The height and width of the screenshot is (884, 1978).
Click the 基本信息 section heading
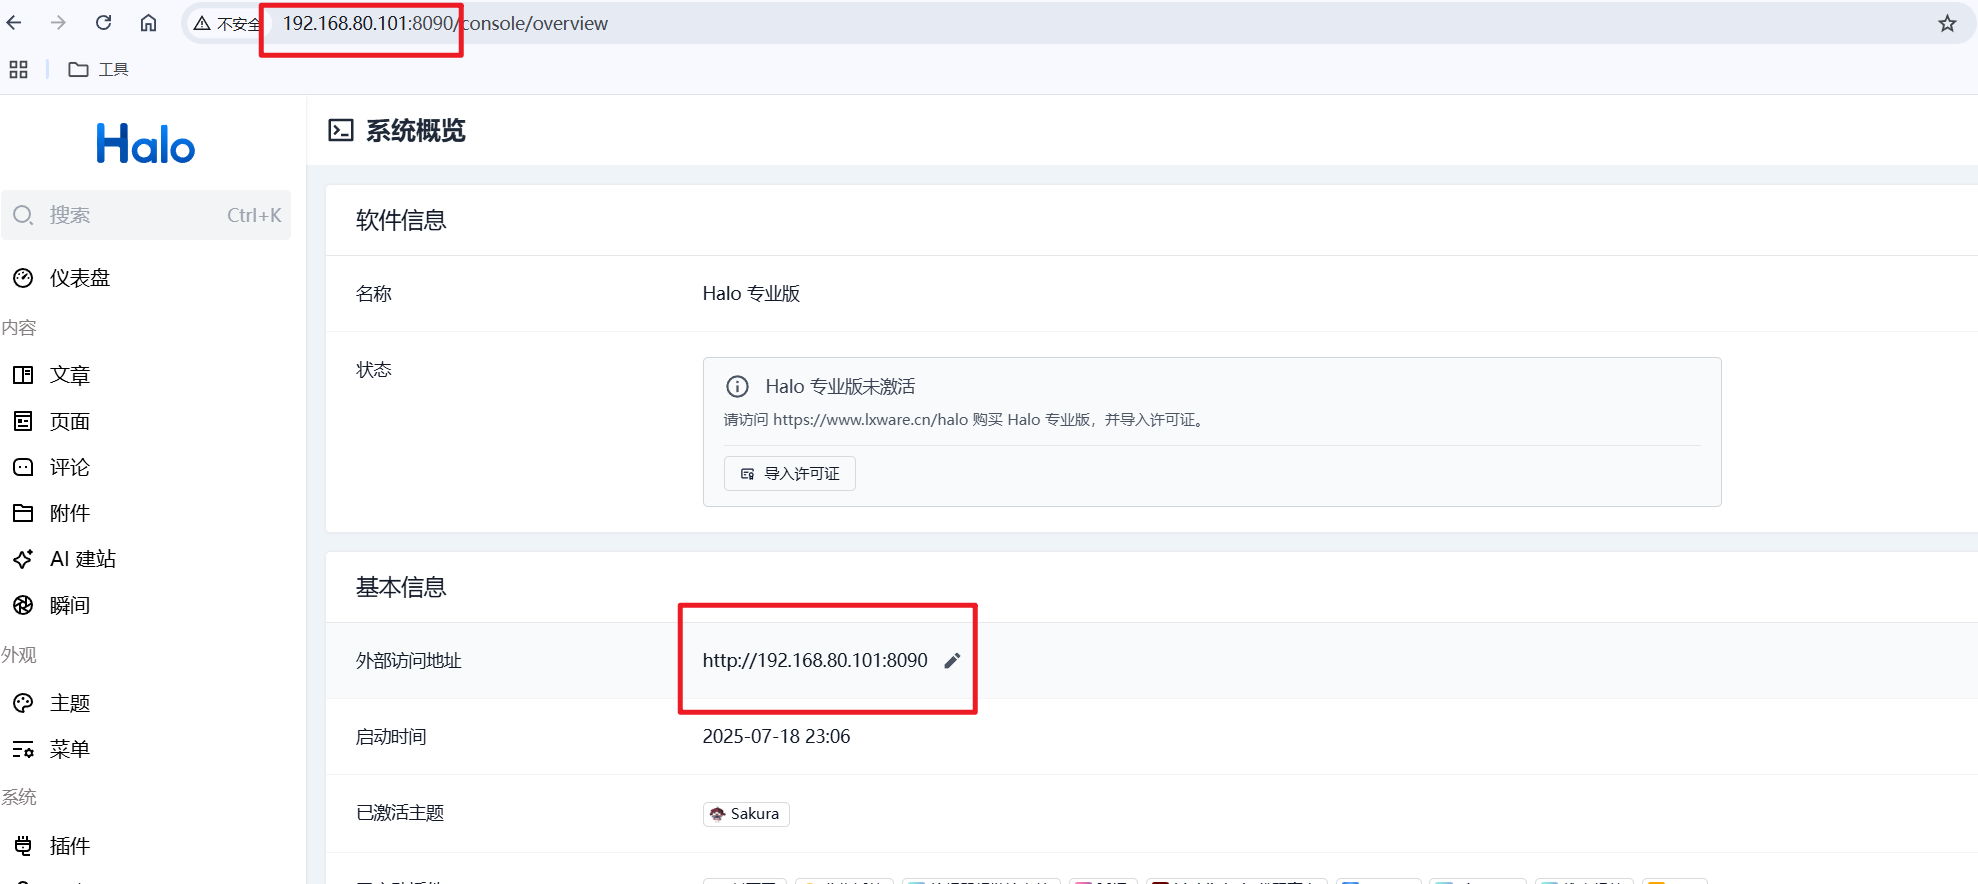[401, 587]
